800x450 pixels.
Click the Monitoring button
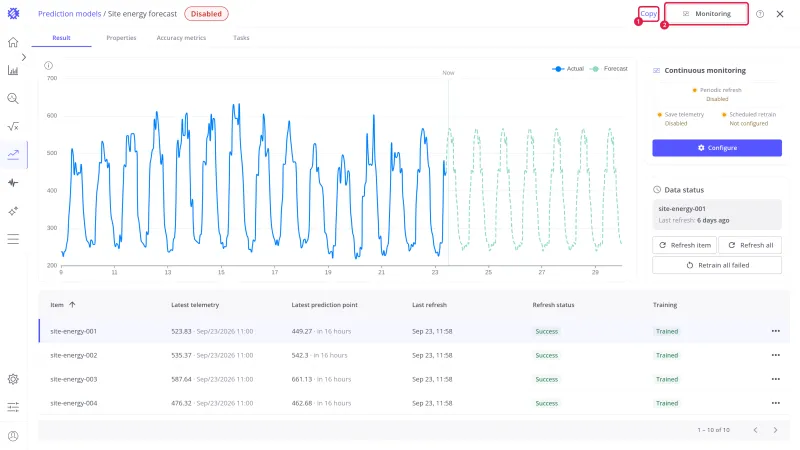tap(707, 14)
